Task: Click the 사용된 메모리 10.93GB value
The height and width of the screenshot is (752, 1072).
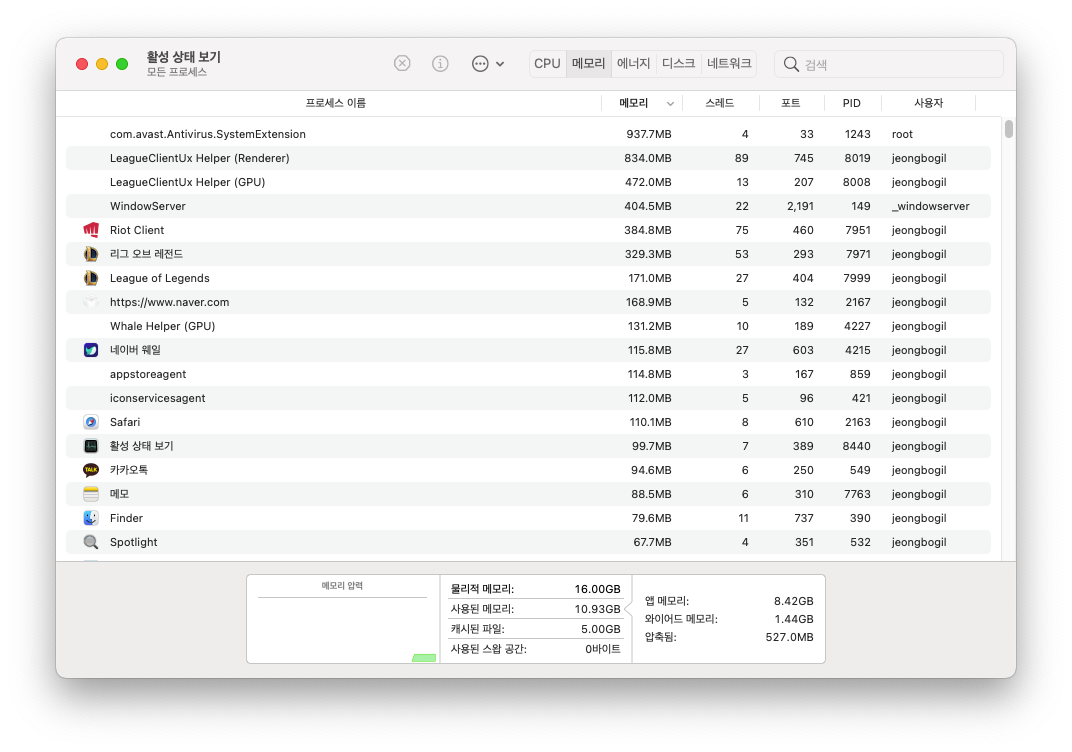Action: click(x=598, y=608)
